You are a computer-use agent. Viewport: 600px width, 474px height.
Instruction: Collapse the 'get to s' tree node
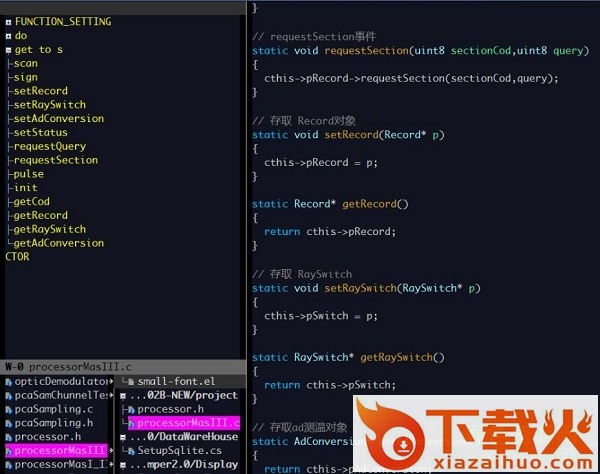[9, 49]
